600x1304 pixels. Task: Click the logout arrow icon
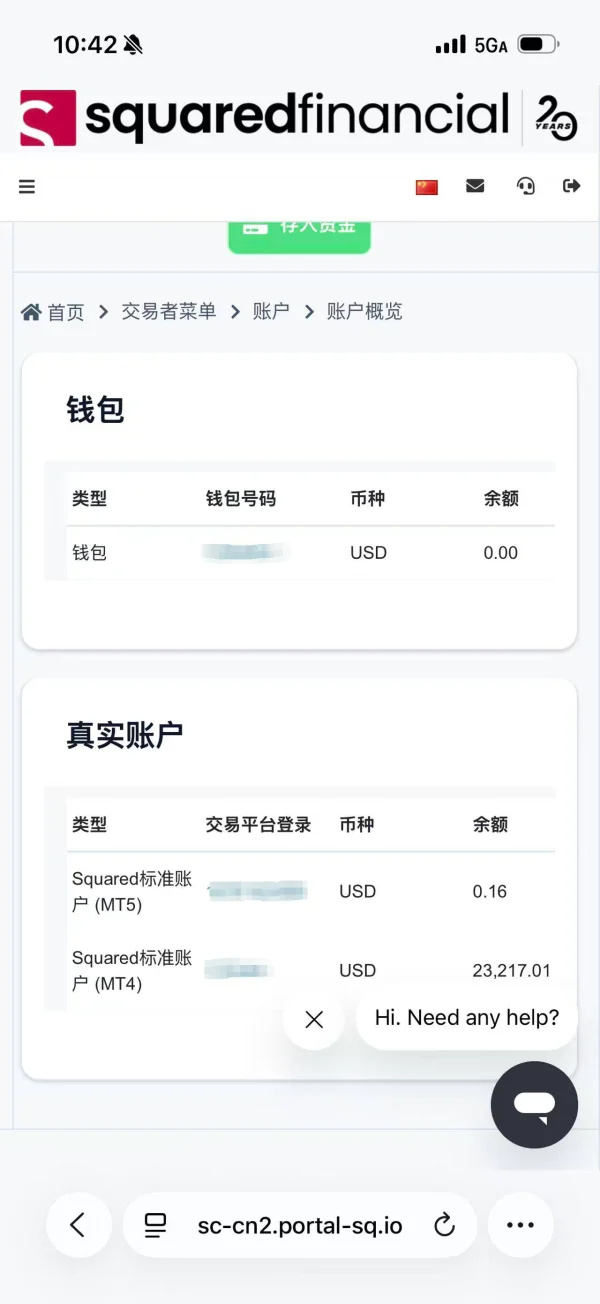[x=572, y=186]
